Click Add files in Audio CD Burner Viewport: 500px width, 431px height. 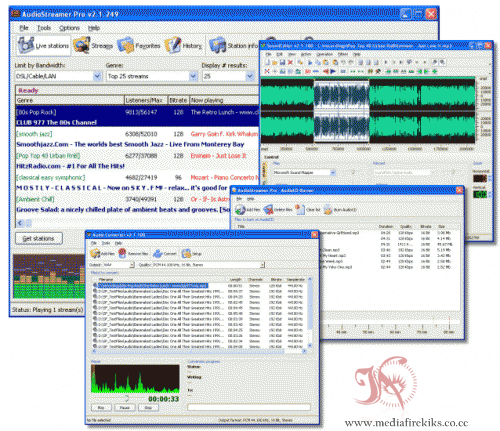pos(247,210)
